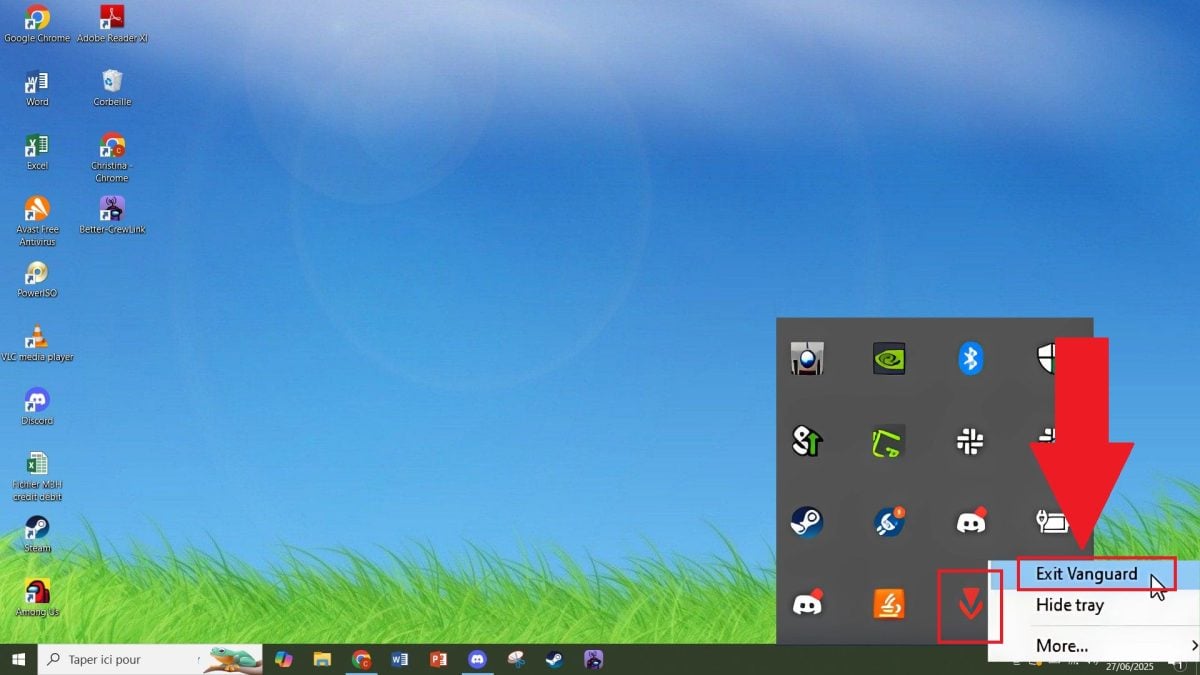Click the red Vanguard tray icon
1200x675 pixels.
tap(970, 605)
